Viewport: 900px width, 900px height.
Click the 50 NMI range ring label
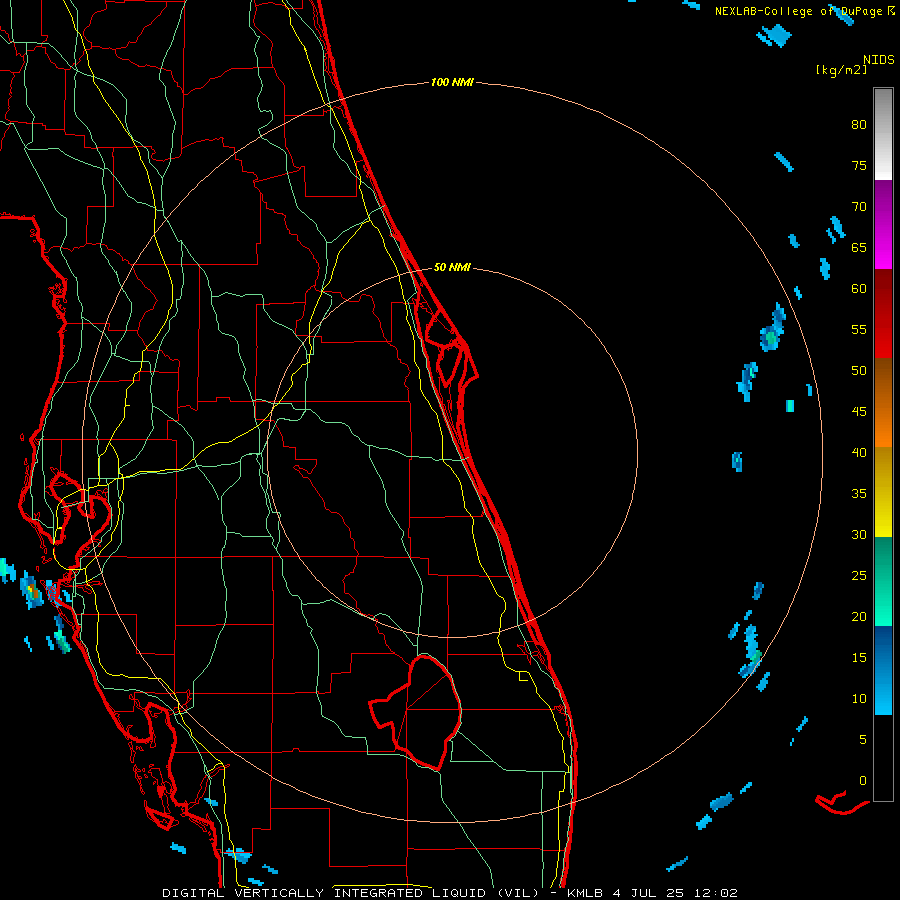[x=452, y=267]
